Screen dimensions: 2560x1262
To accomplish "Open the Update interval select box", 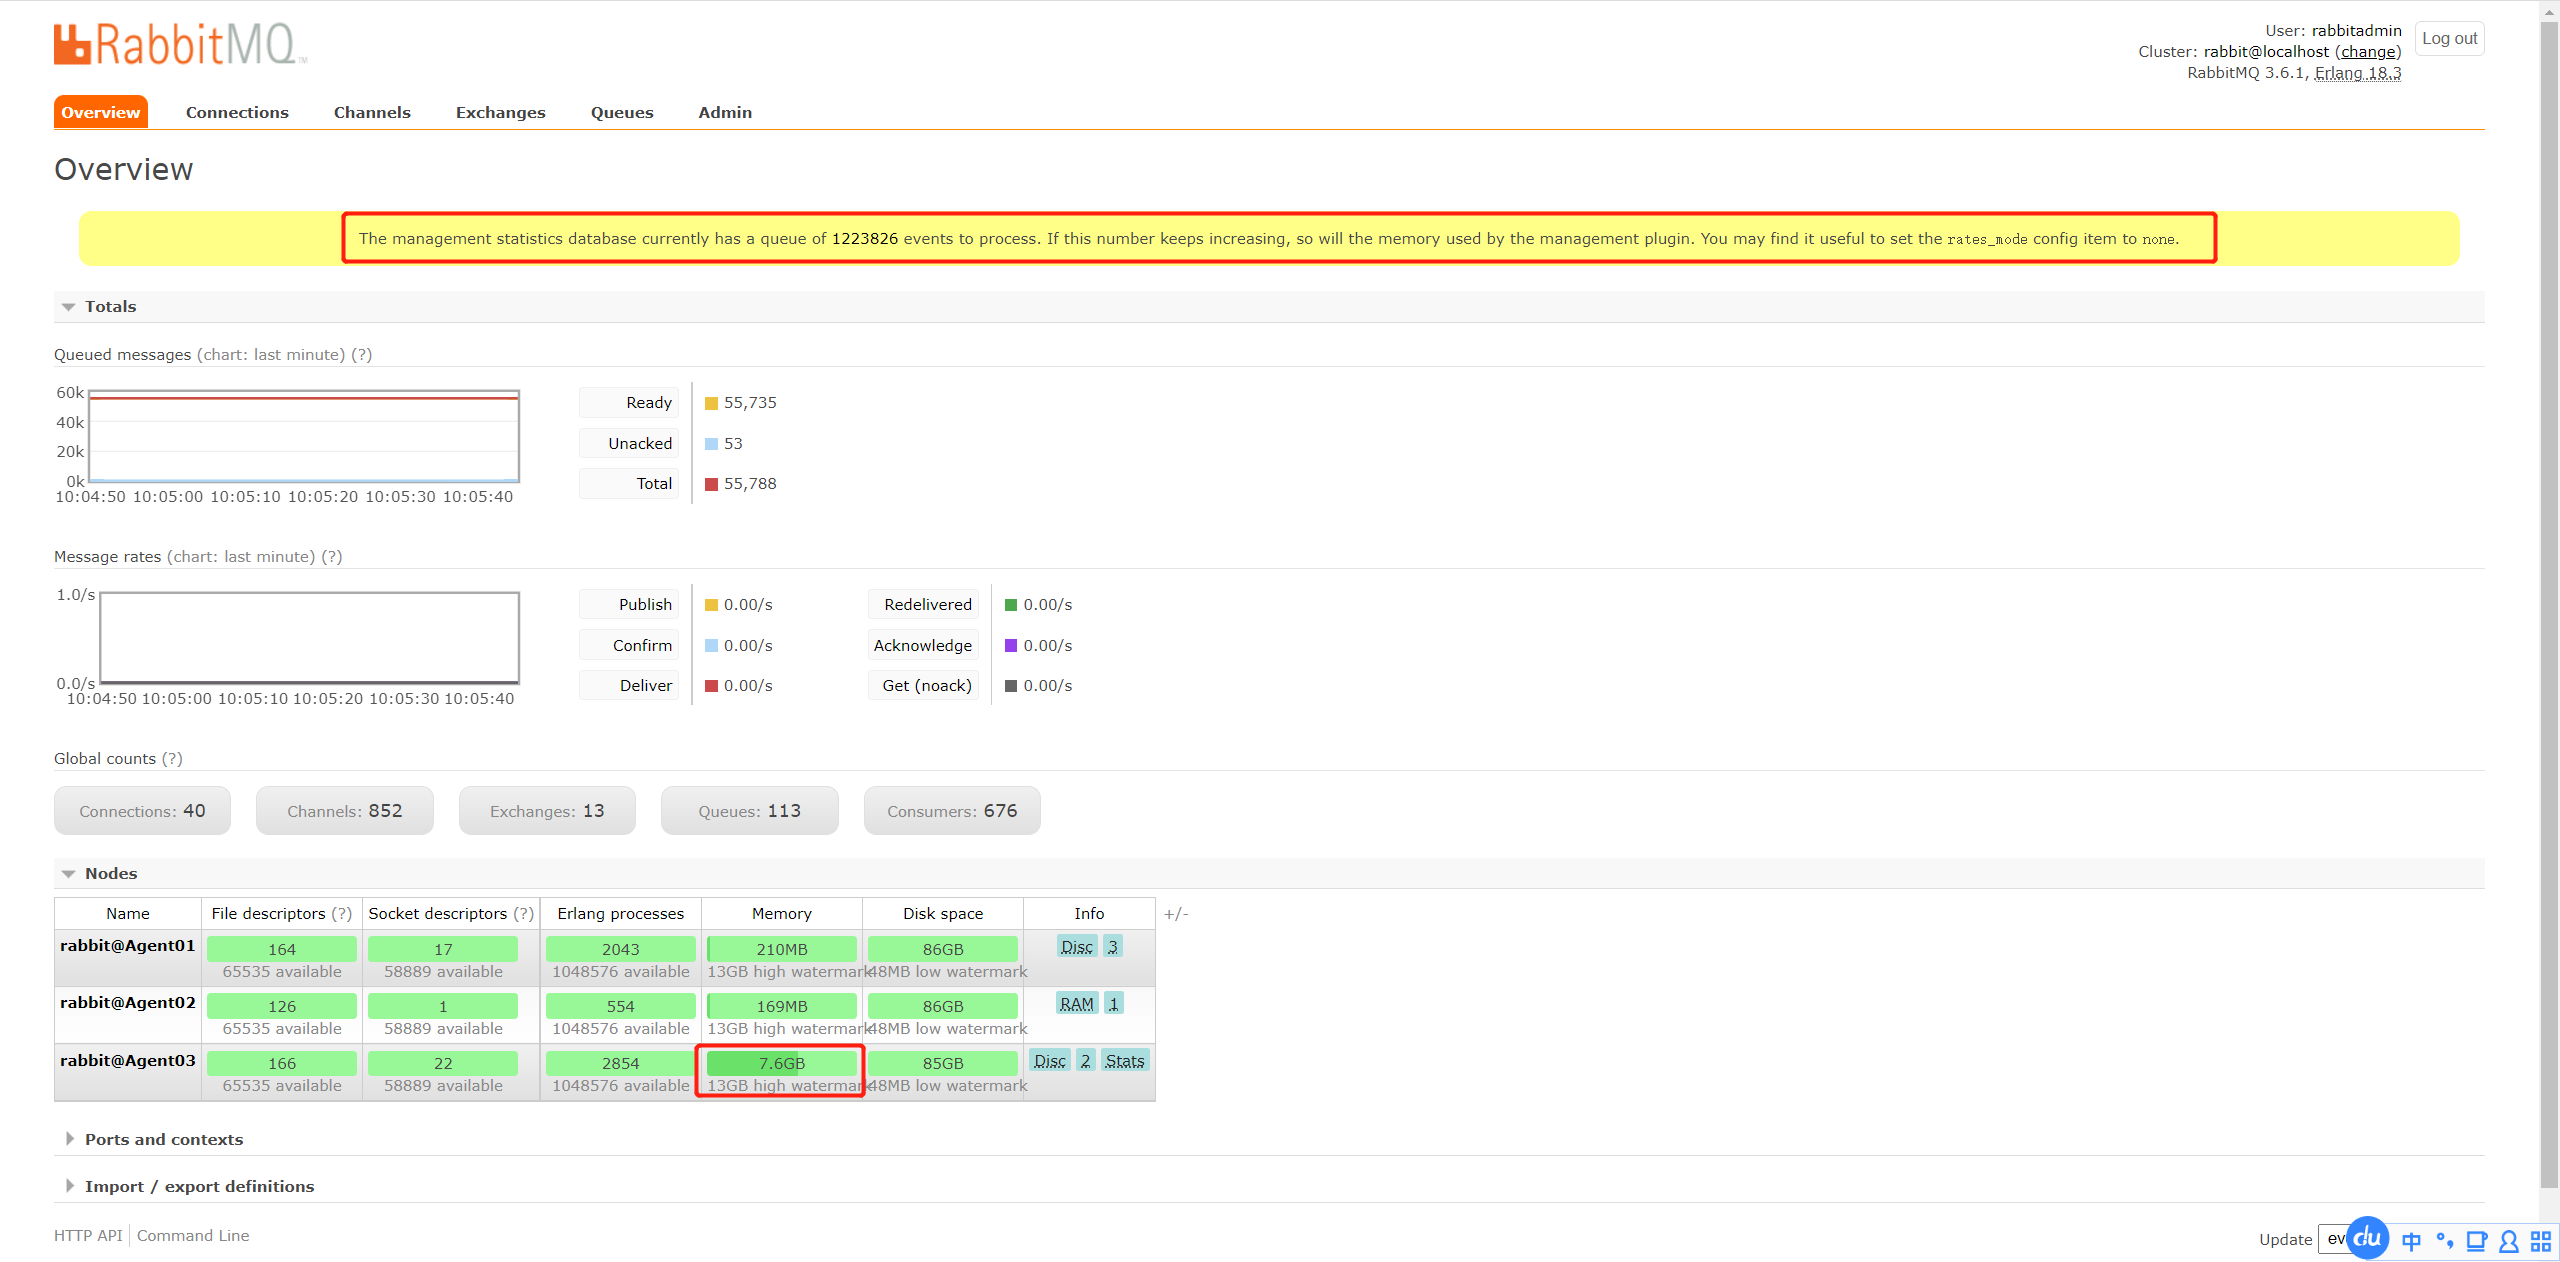I will click(x=2334, y=1239).
